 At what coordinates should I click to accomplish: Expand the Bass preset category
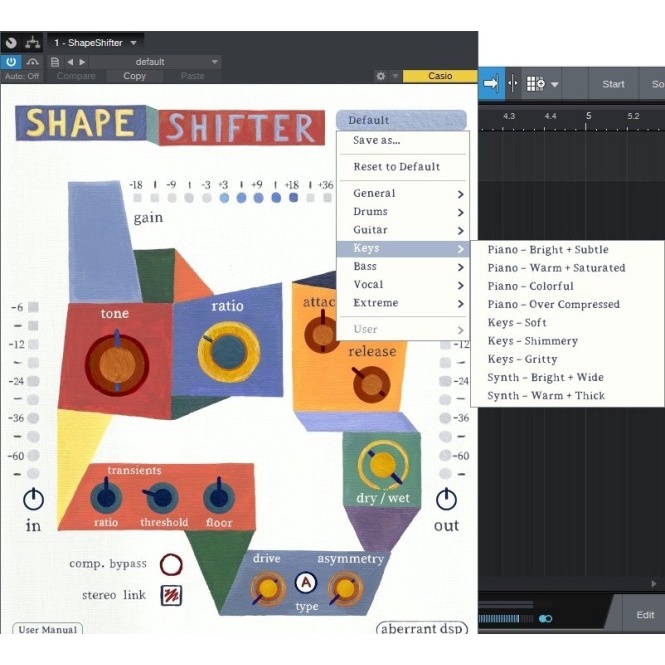click(403, 266)
